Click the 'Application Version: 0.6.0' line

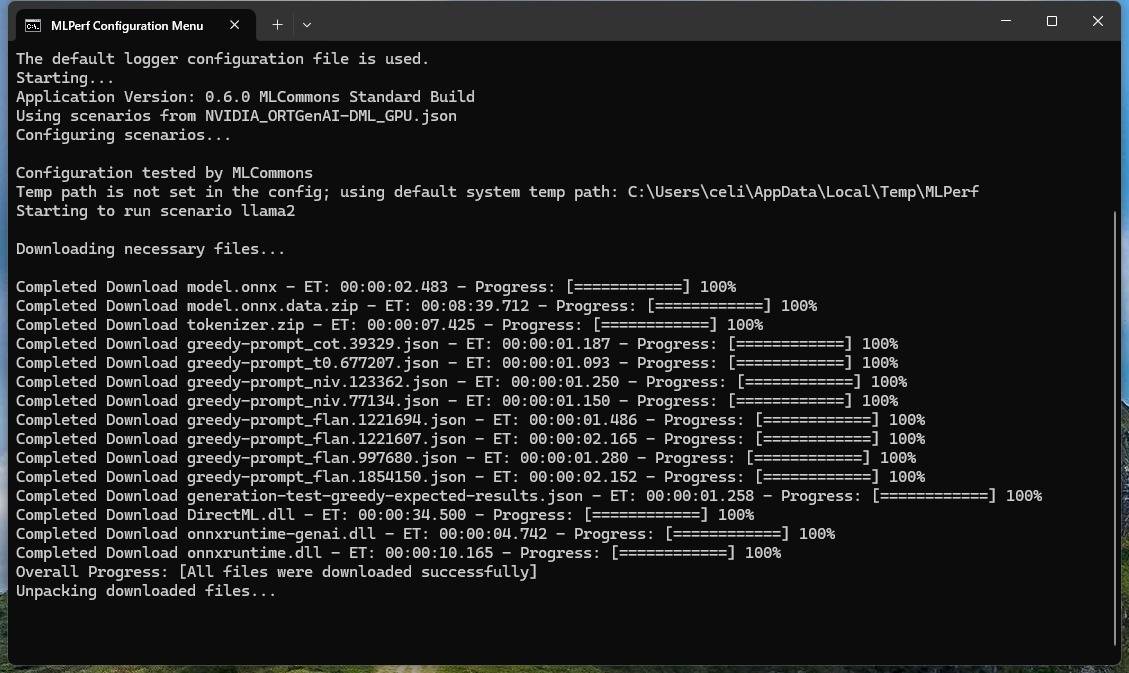point(245,97)
